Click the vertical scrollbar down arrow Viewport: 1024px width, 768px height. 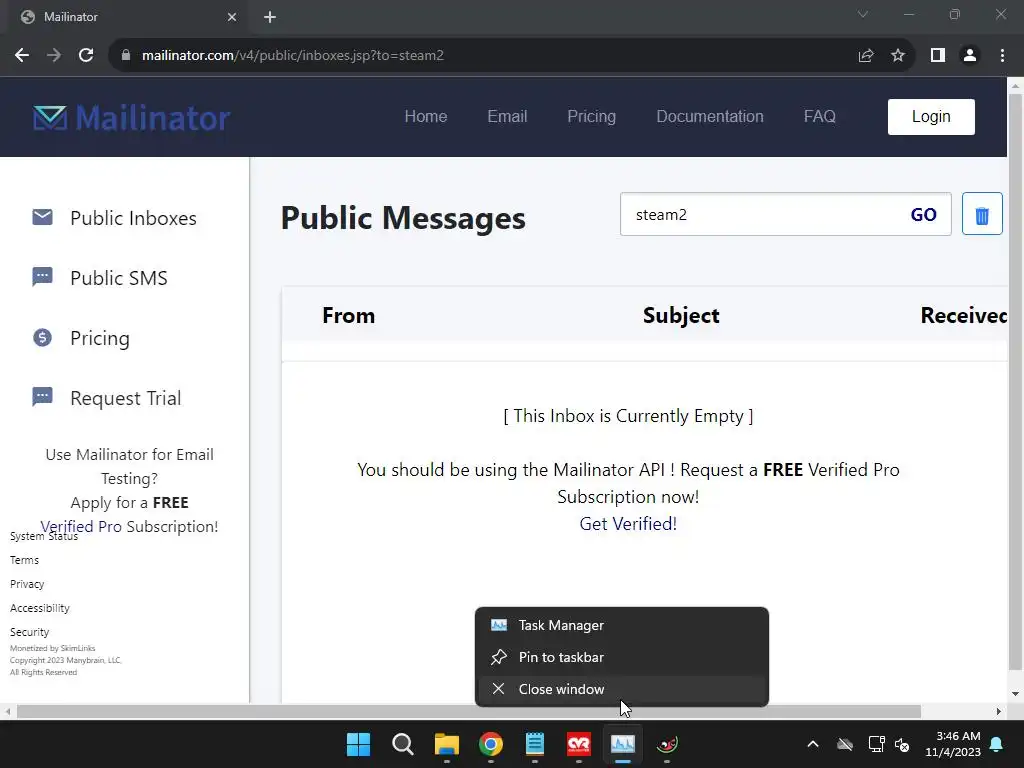pos(1015,694)
